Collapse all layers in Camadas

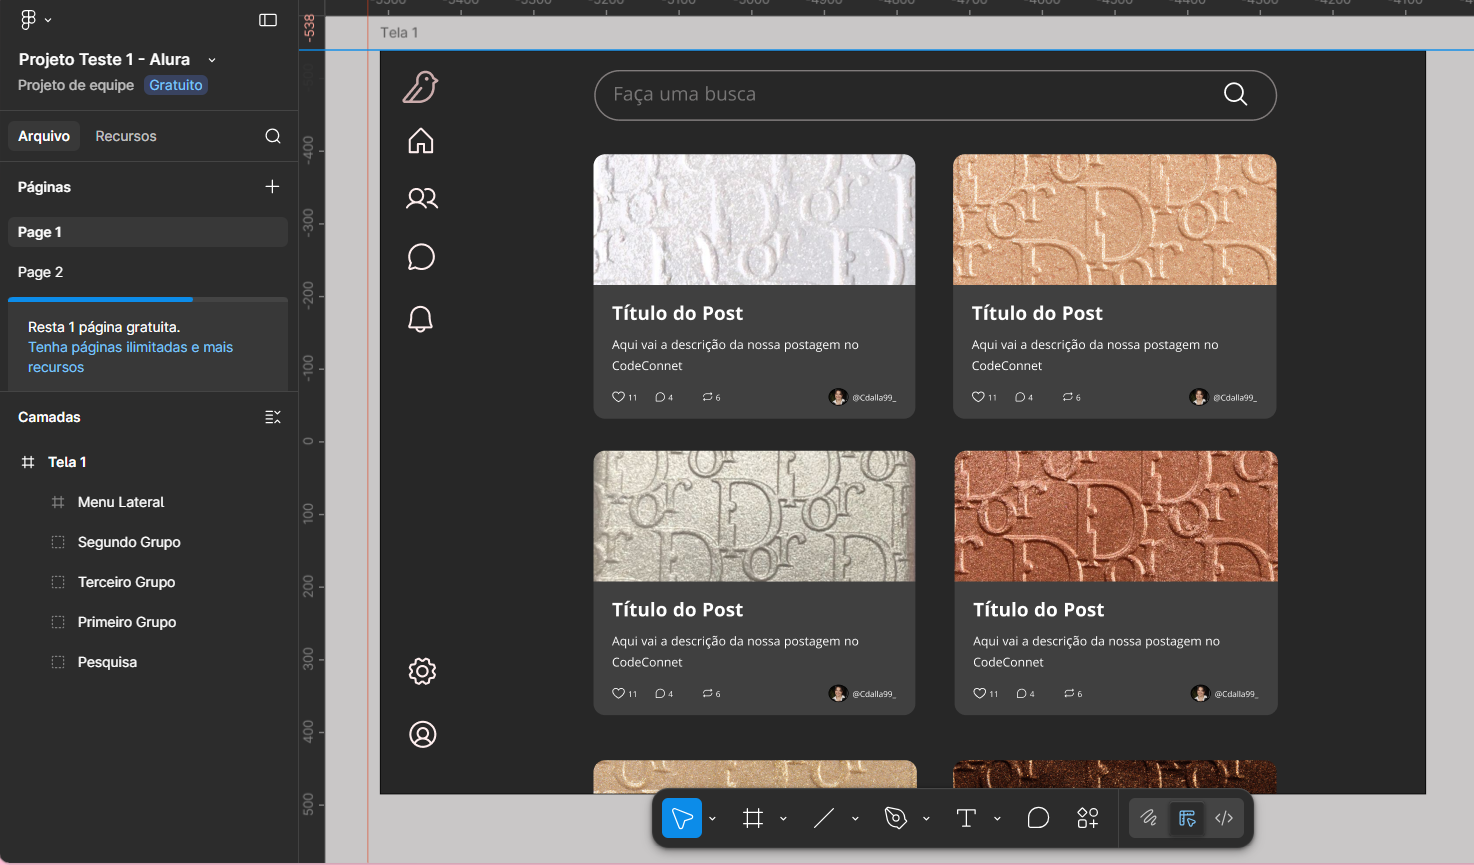point(272,417)
